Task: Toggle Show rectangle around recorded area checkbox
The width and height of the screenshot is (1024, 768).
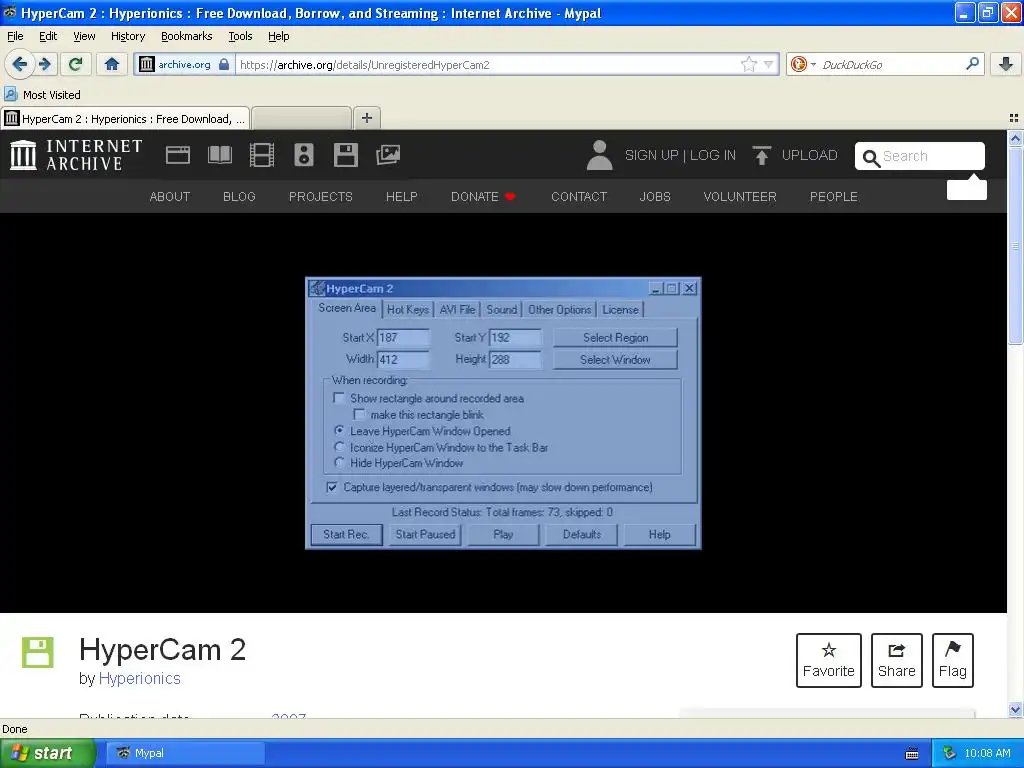Action: point(339,398)
